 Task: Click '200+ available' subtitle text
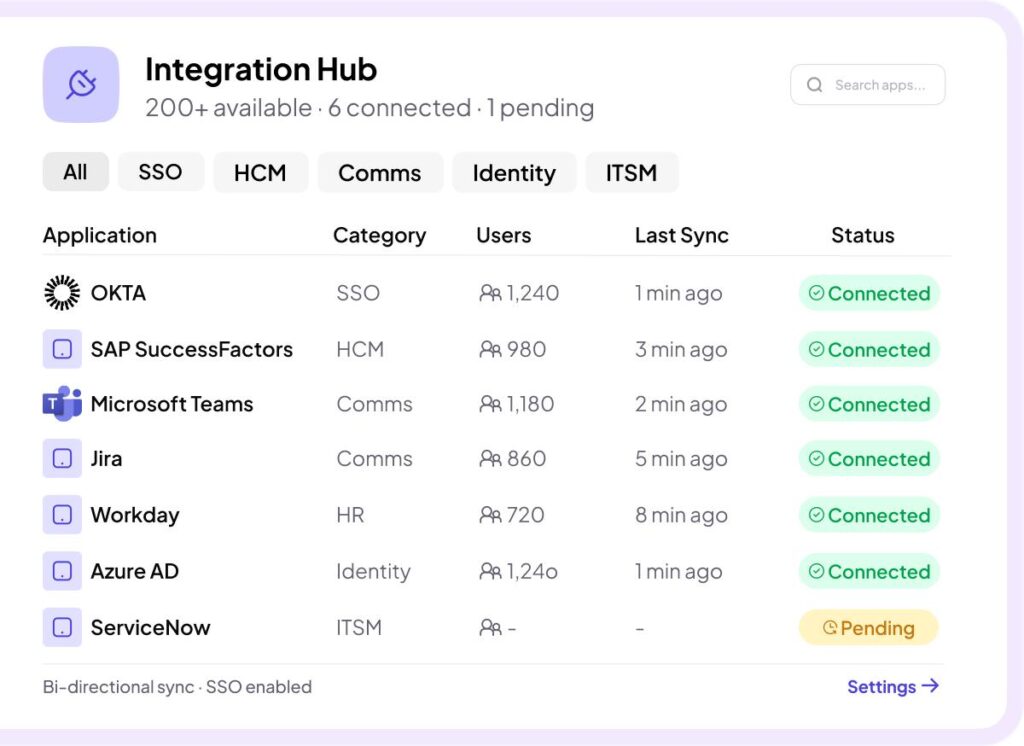click(x=229, y=108)
